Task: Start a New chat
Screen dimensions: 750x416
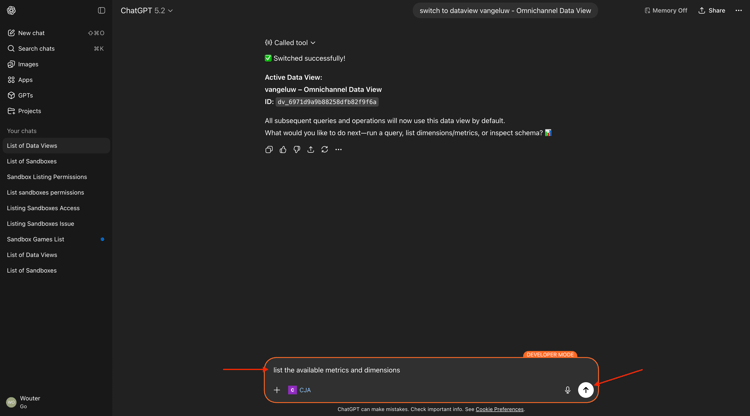Action: tap(56, 33)
